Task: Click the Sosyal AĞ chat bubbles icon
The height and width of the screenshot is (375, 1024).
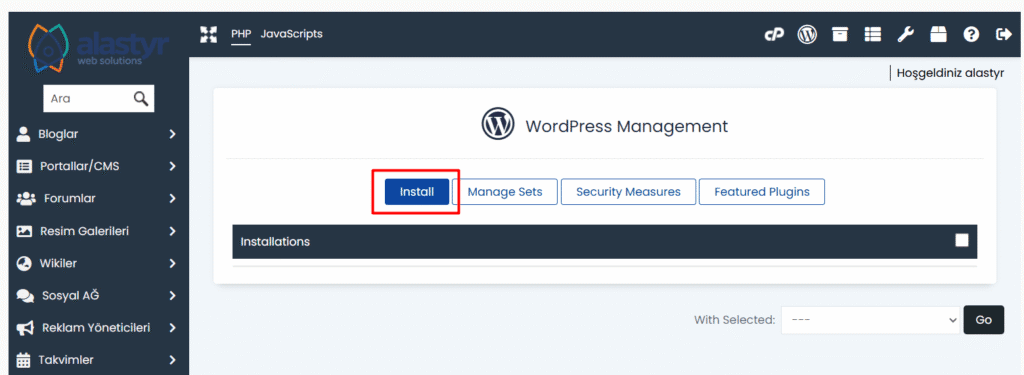Action: click(25, 295)
